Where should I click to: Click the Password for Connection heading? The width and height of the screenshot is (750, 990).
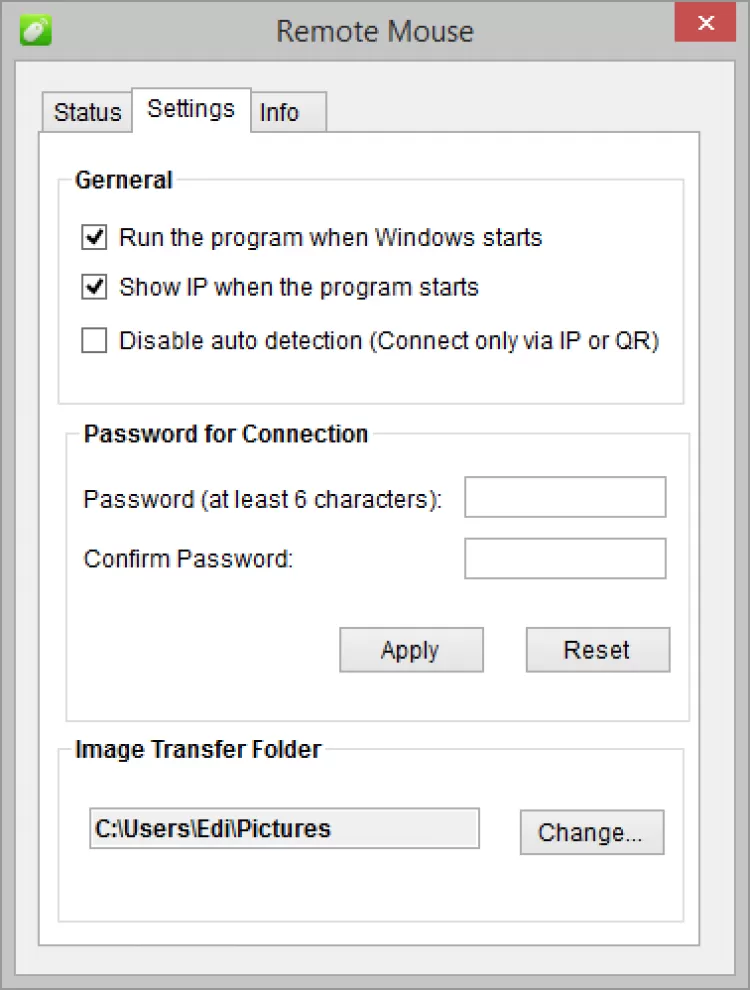pyautogui.click(x=226, y=434)
